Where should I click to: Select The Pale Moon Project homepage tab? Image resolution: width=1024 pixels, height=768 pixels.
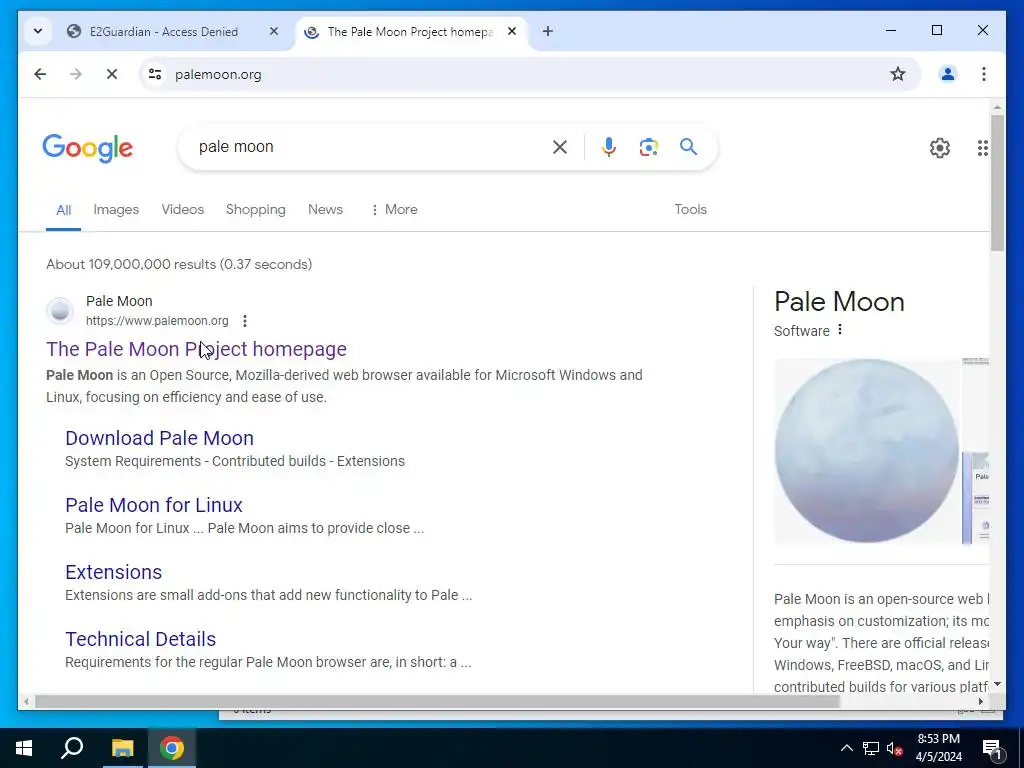tap(409, 31)
